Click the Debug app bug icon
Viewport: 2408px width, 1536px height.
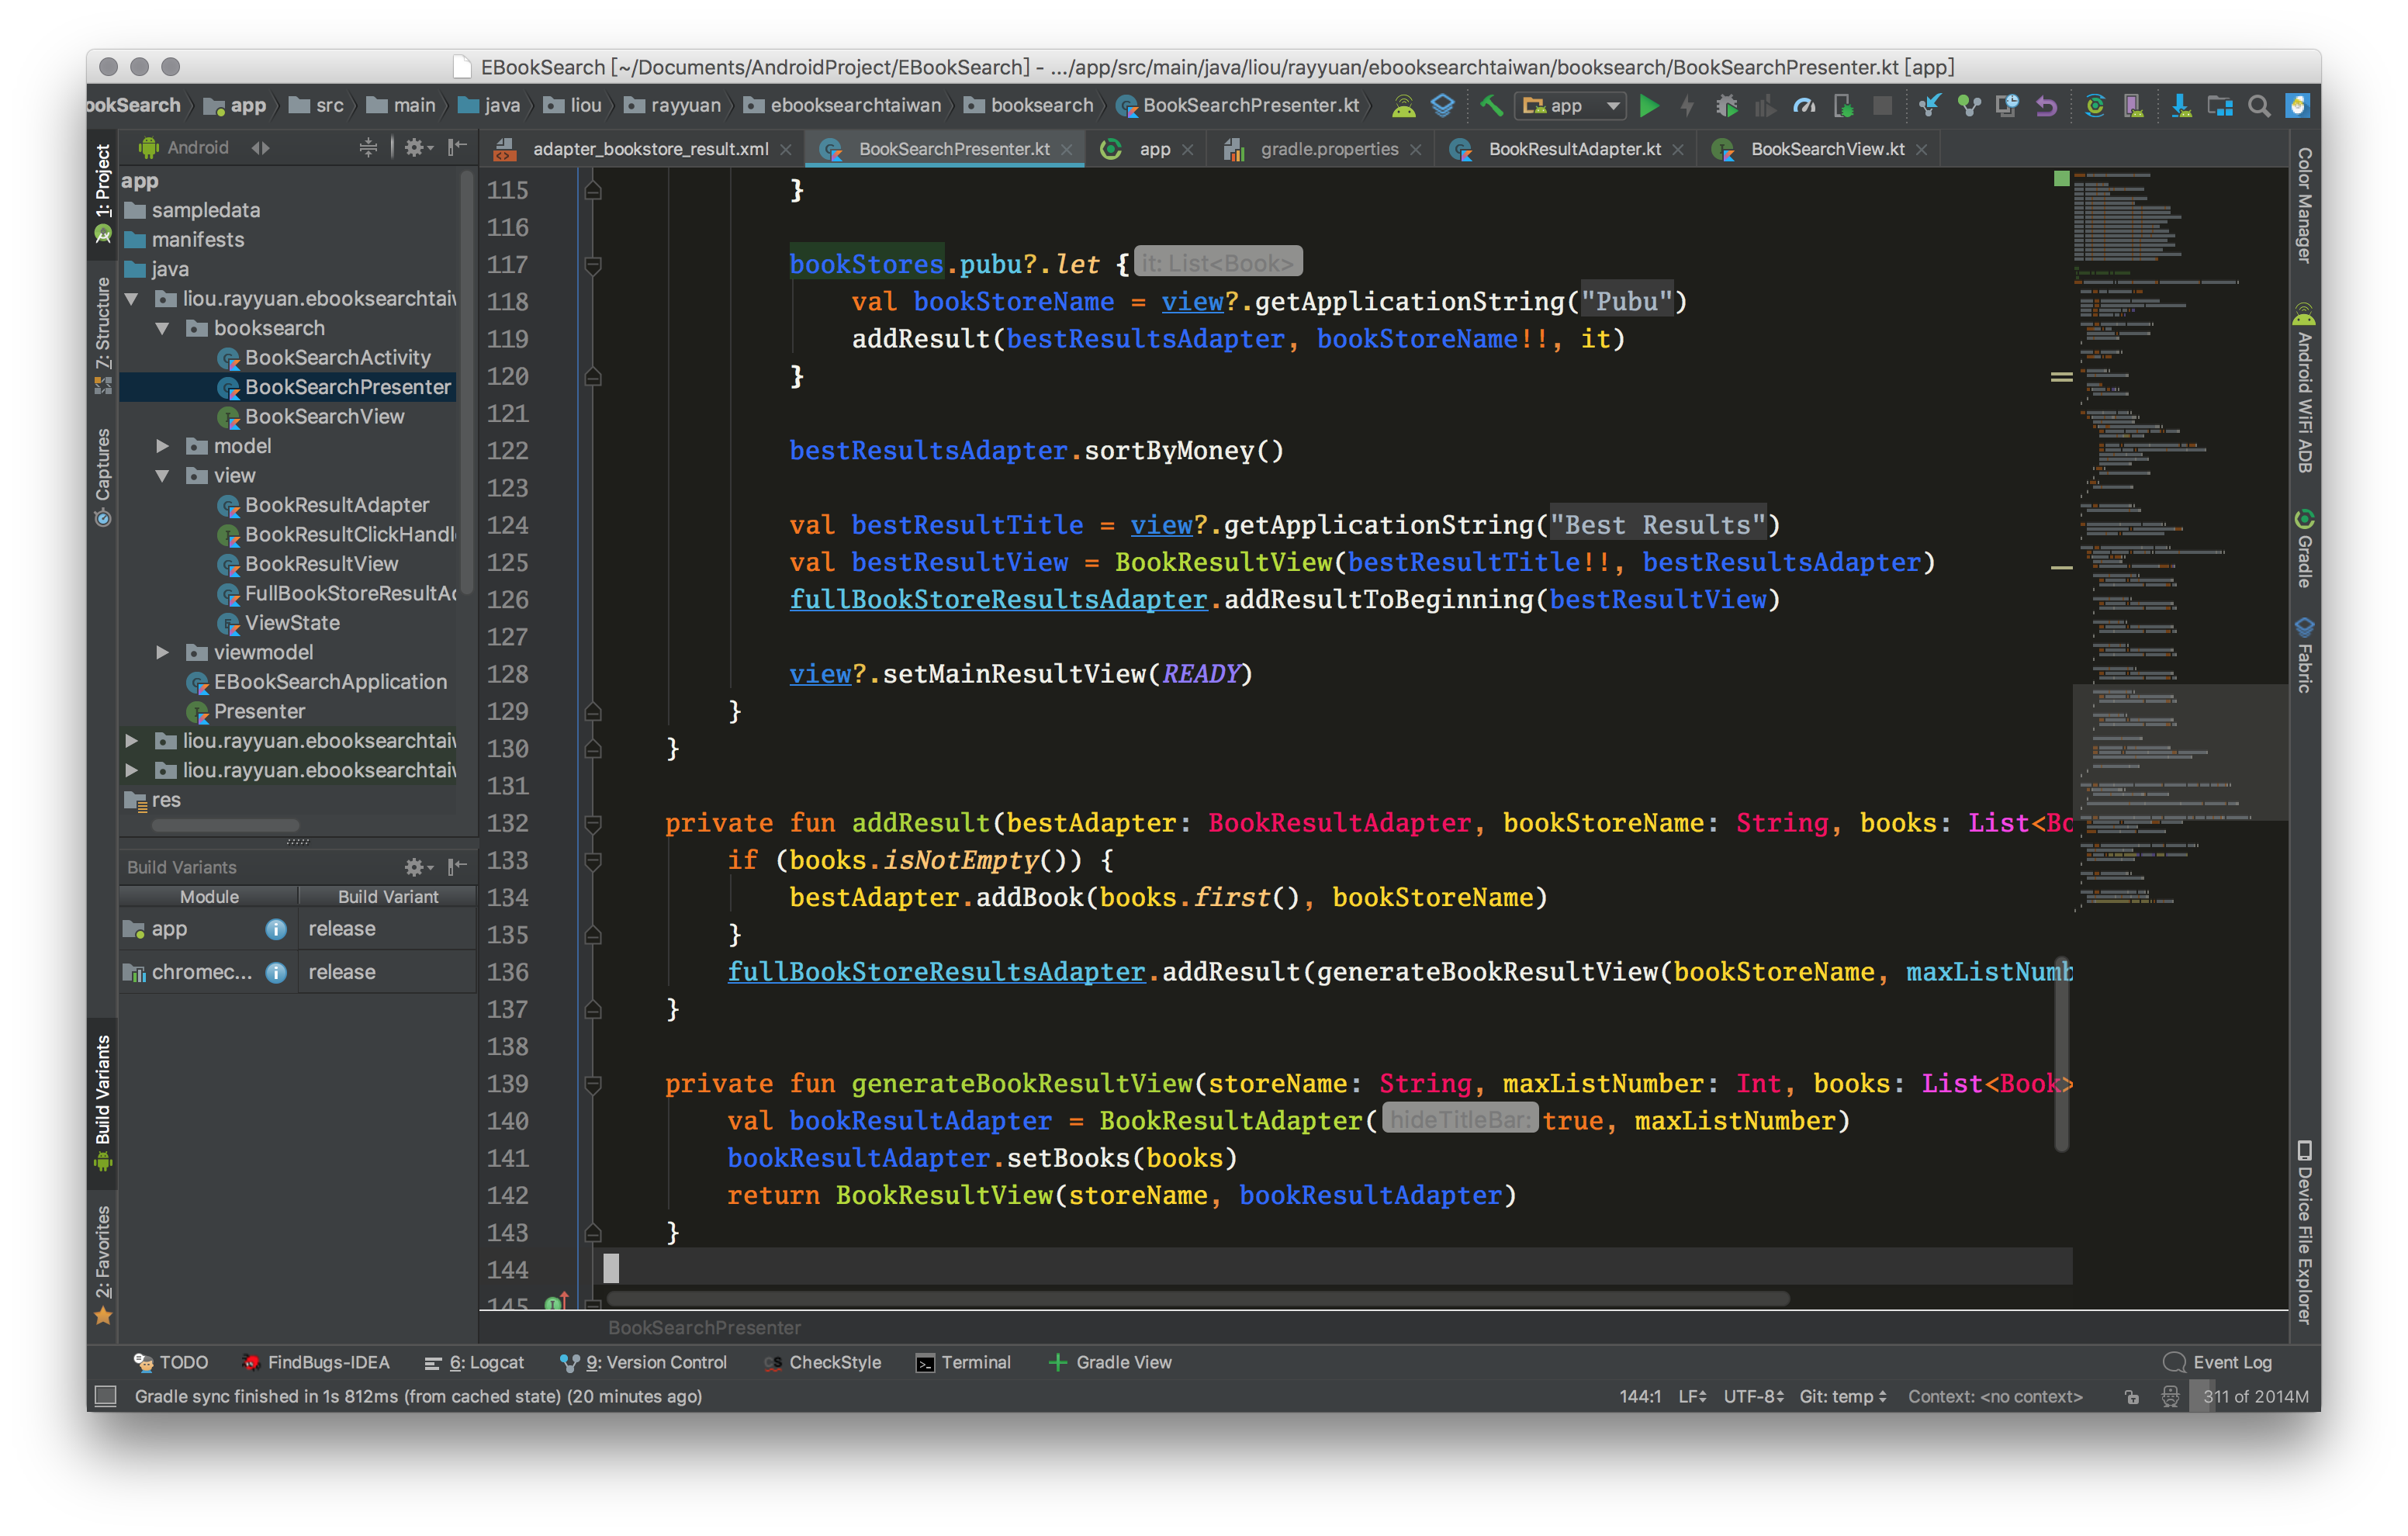(1726, 106)
